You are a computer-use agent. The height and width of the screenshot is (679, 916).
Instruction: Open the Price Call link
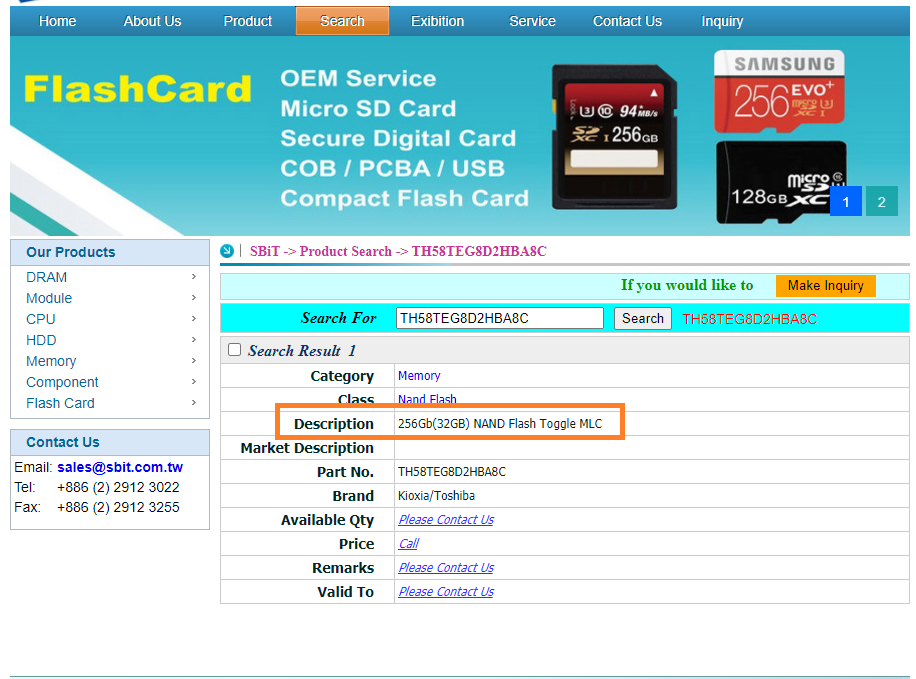coord(408,544)
